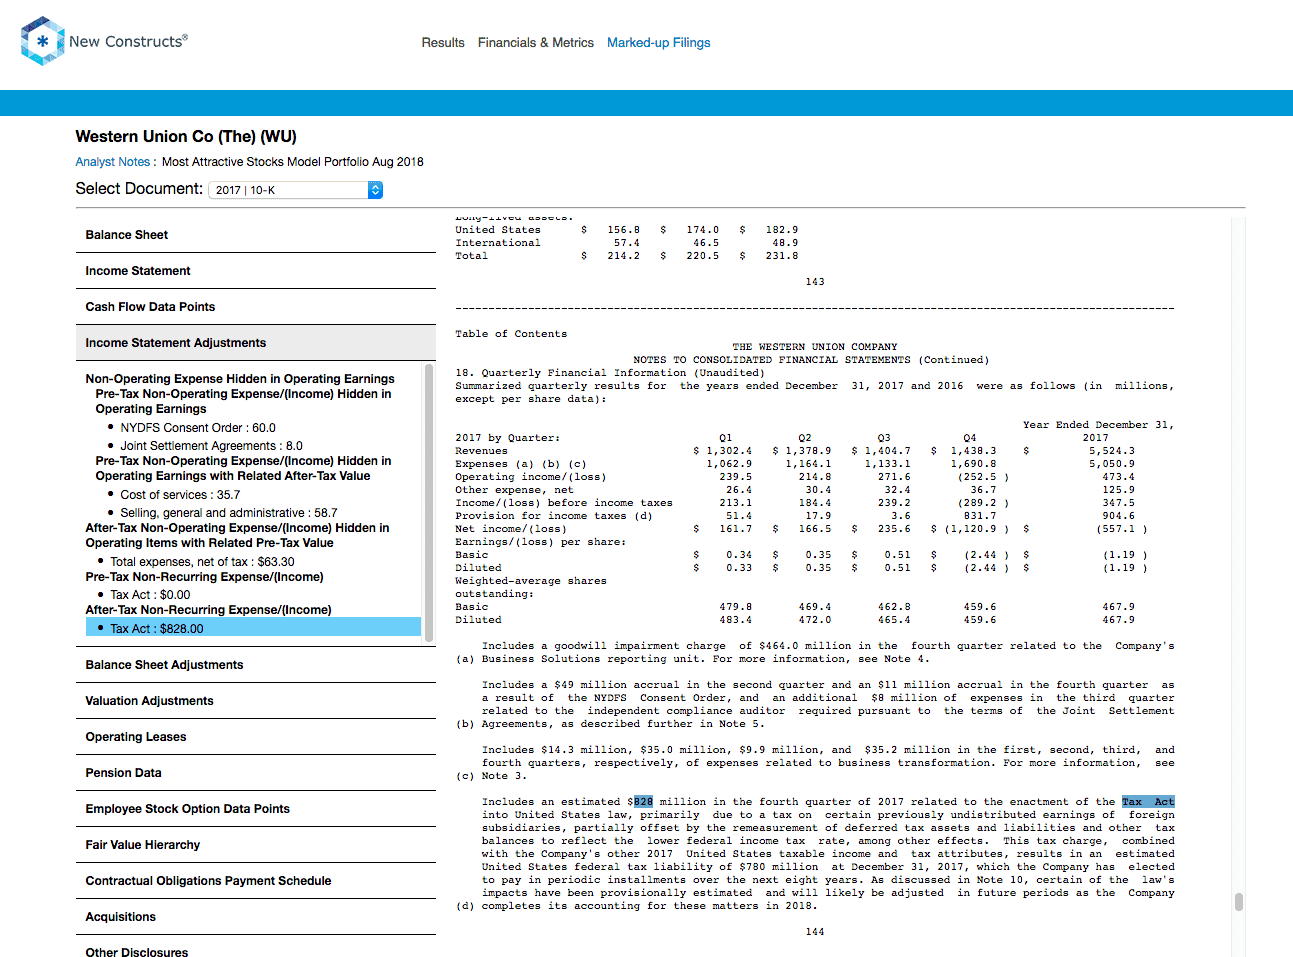Click the filing document scrollbar thumb
Image resolution: width=1293 pixels, height=957 pixels.
1239,902
